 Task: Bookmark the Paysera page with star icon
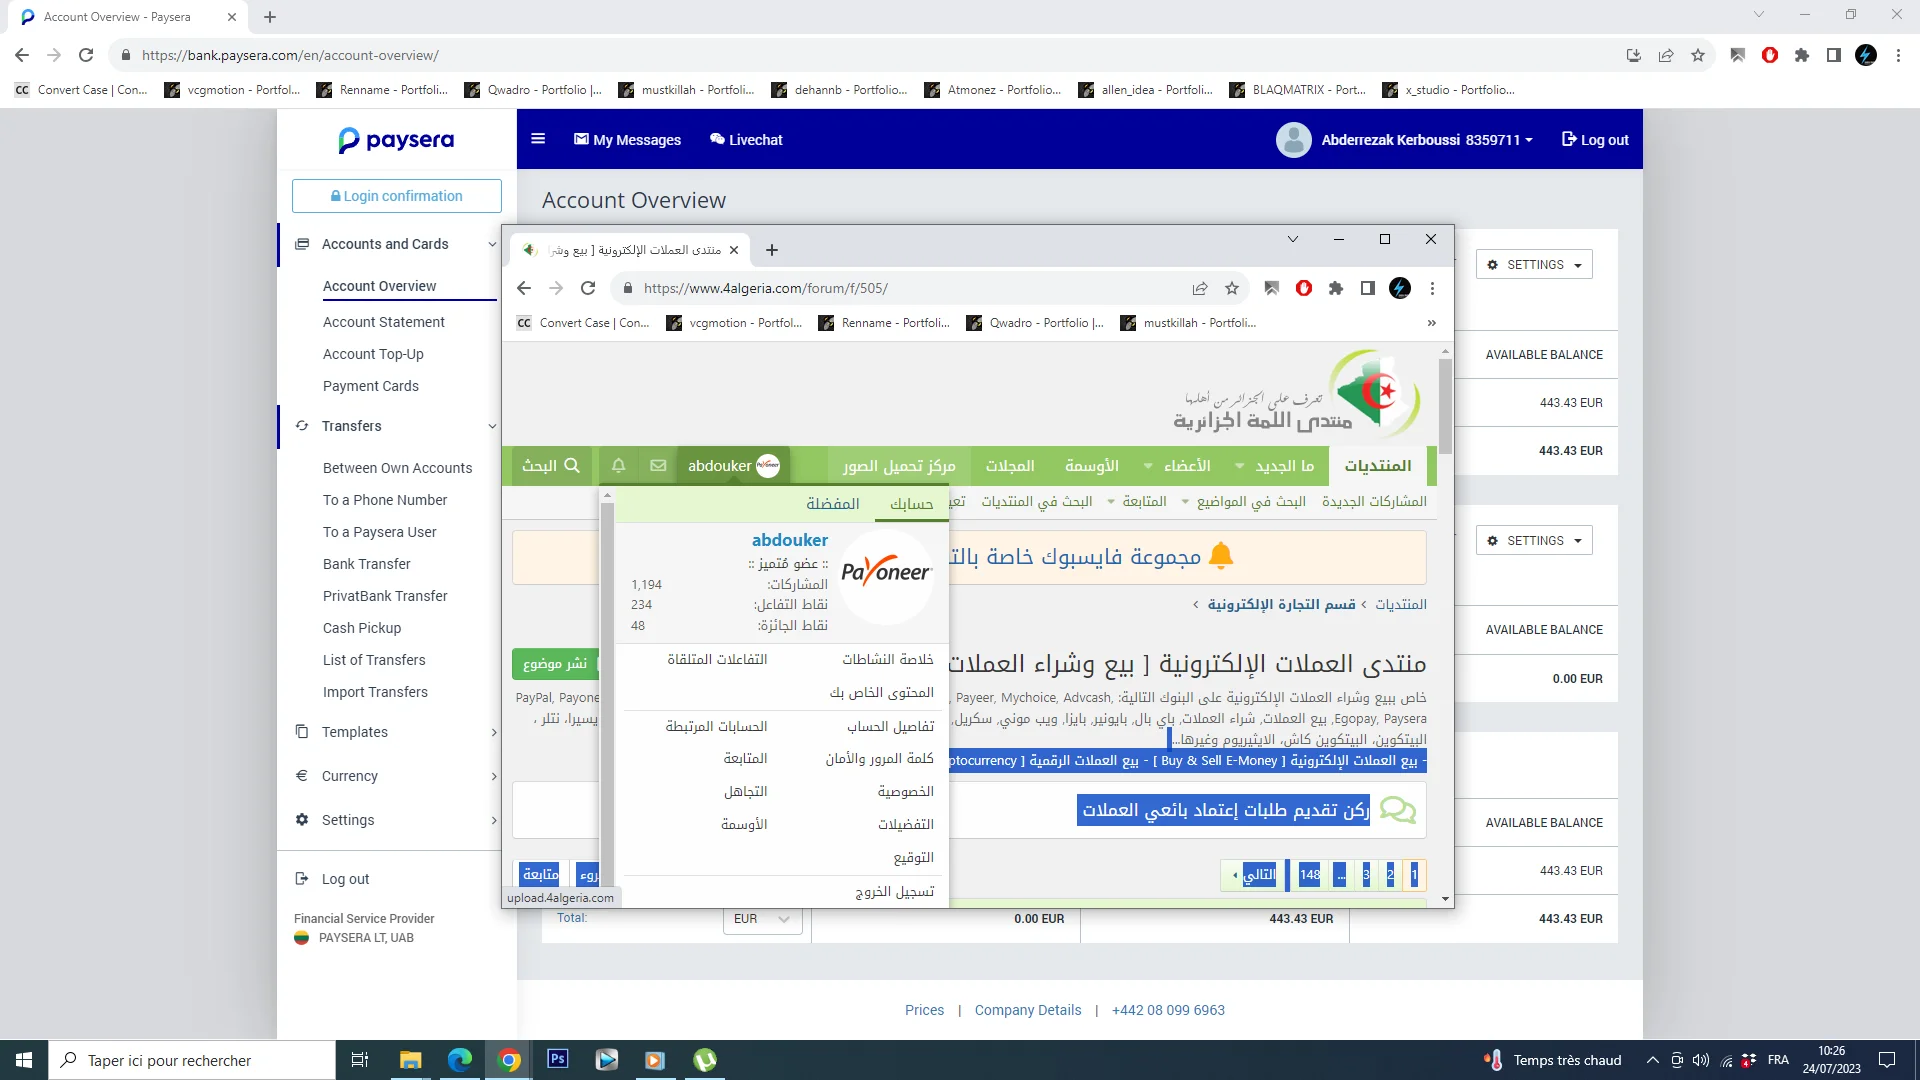tap(1698, 55)
